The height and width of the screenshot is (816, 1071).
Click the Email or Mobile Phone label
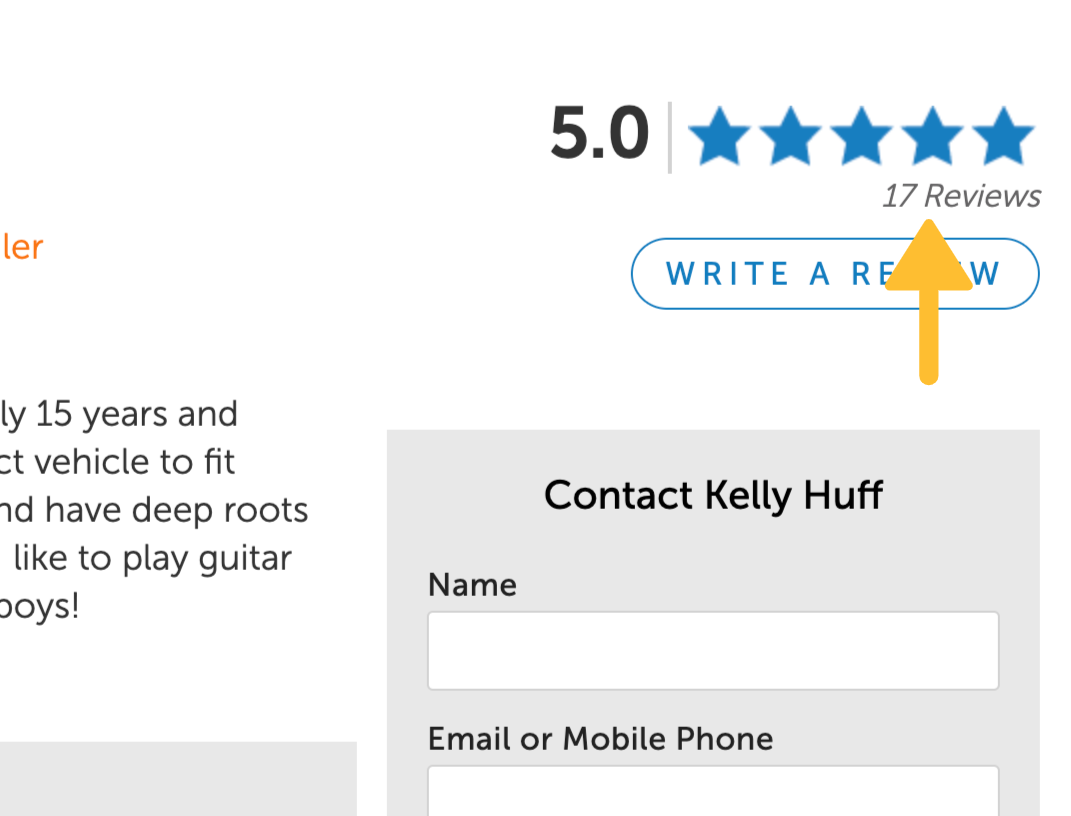point(600,739)
